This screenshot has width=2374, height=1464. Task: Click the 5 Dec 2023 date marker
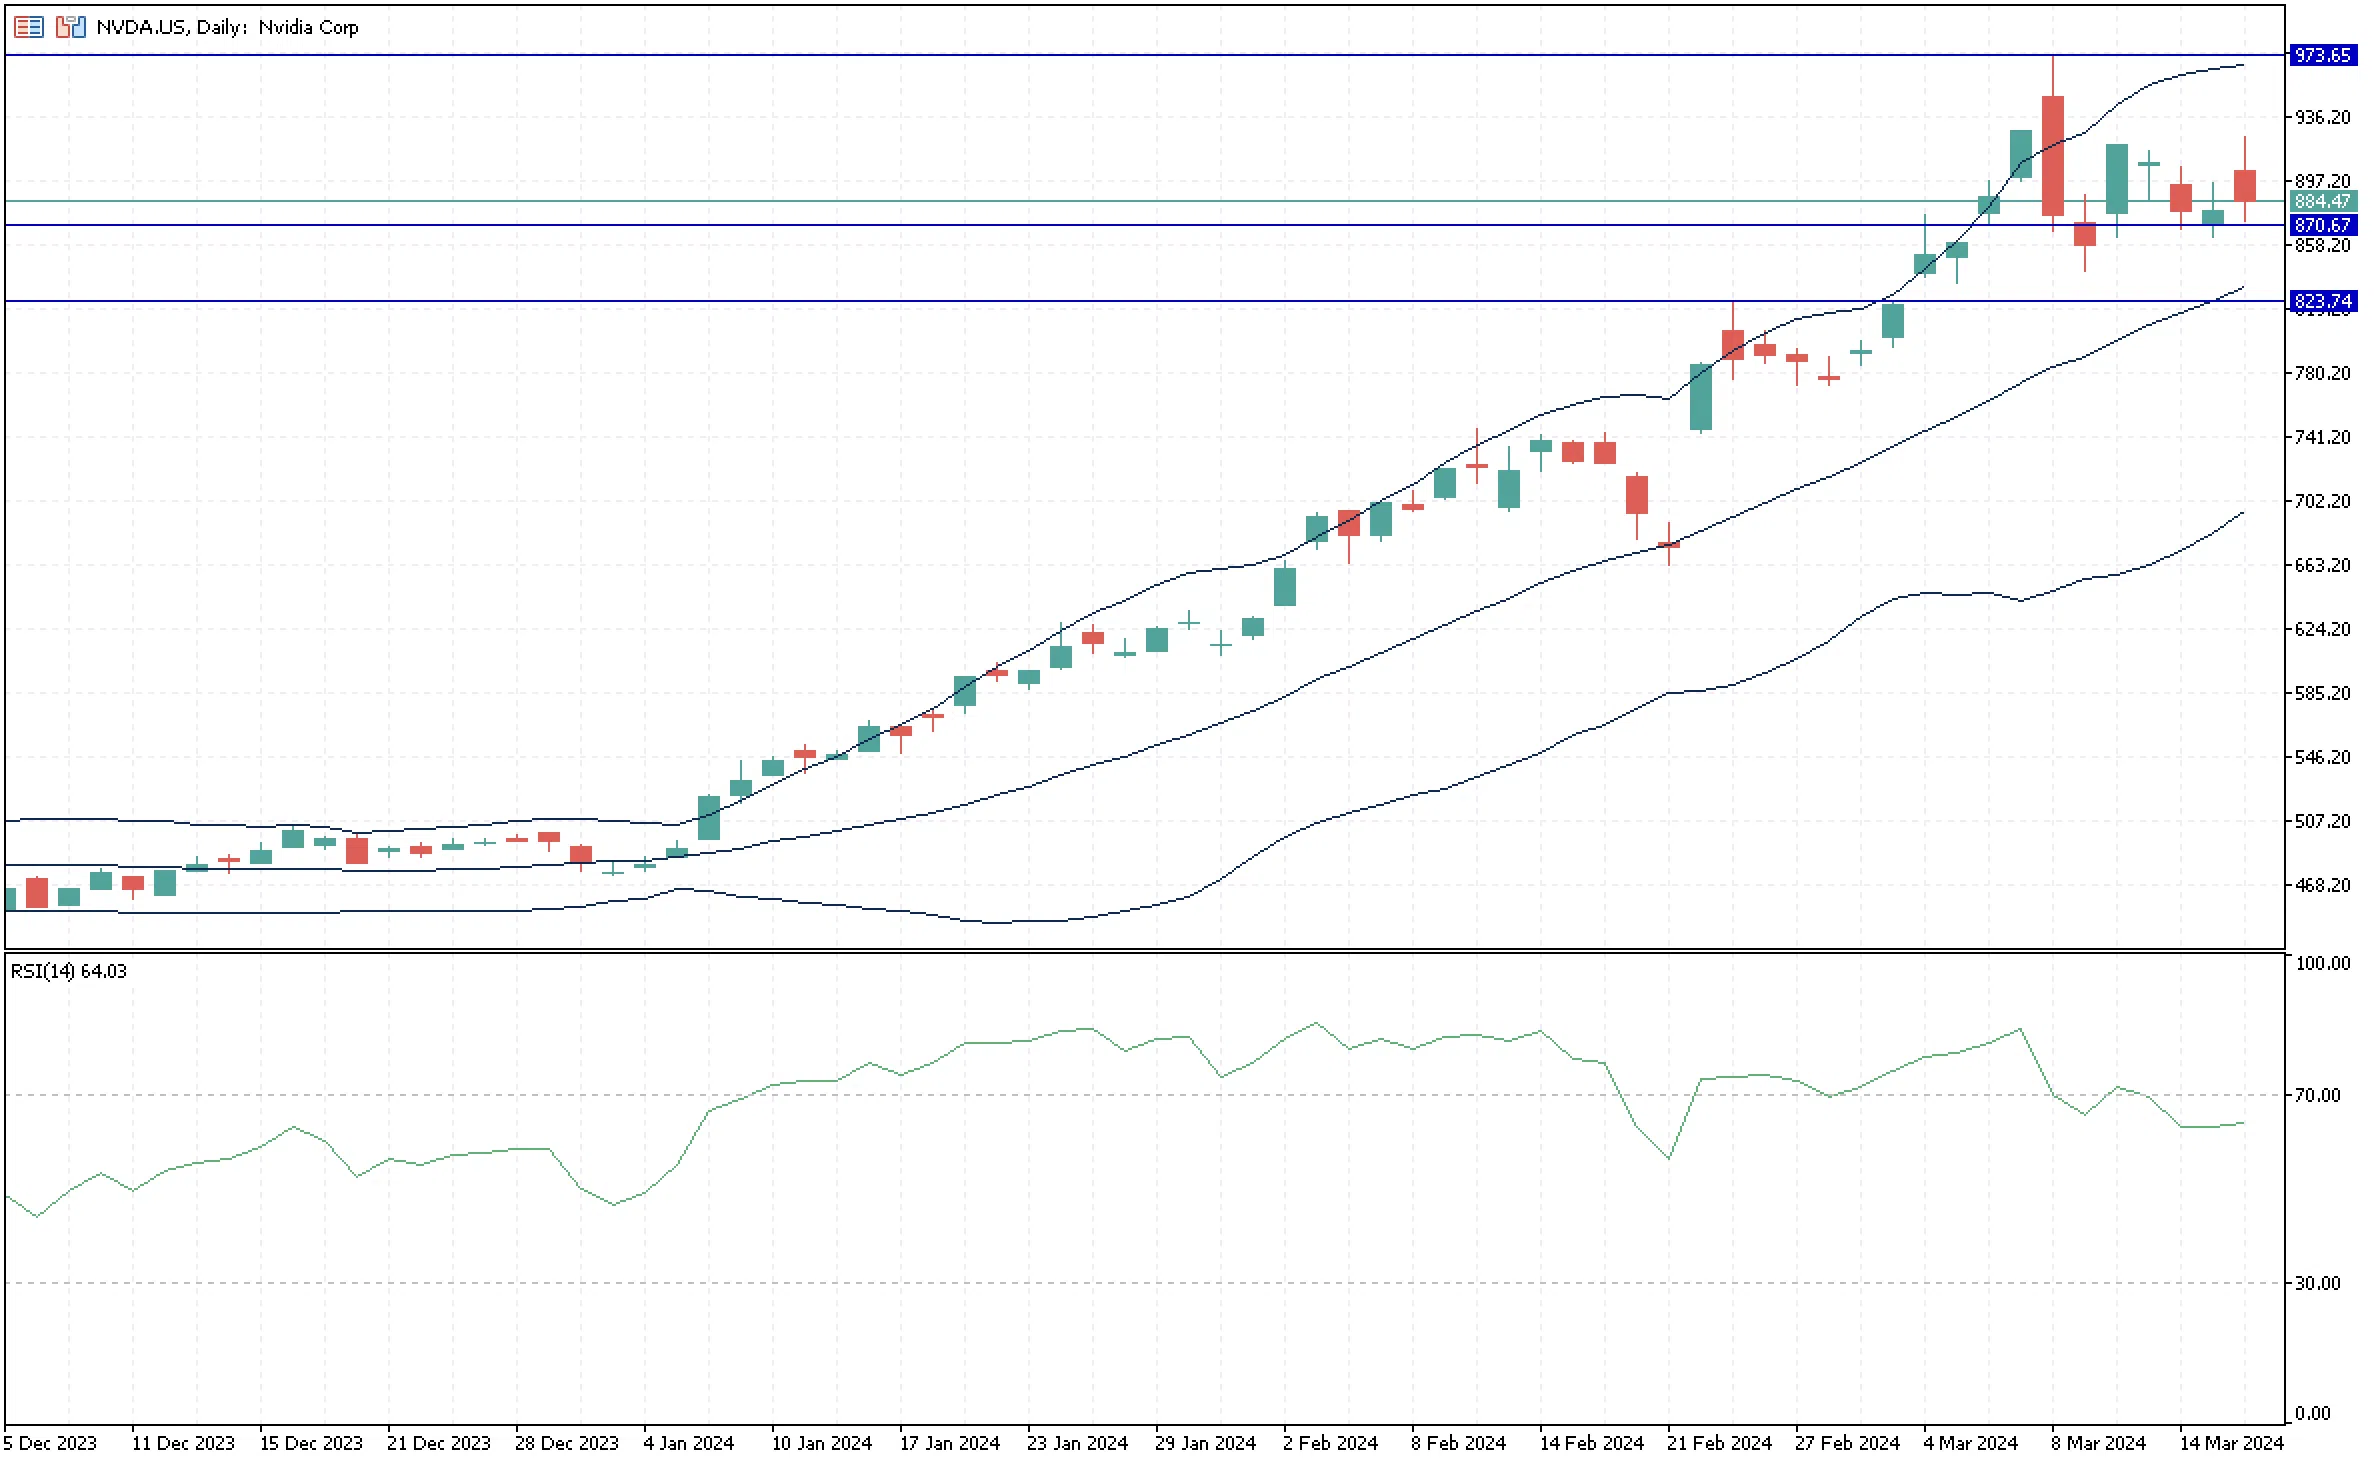point(50,1444)
